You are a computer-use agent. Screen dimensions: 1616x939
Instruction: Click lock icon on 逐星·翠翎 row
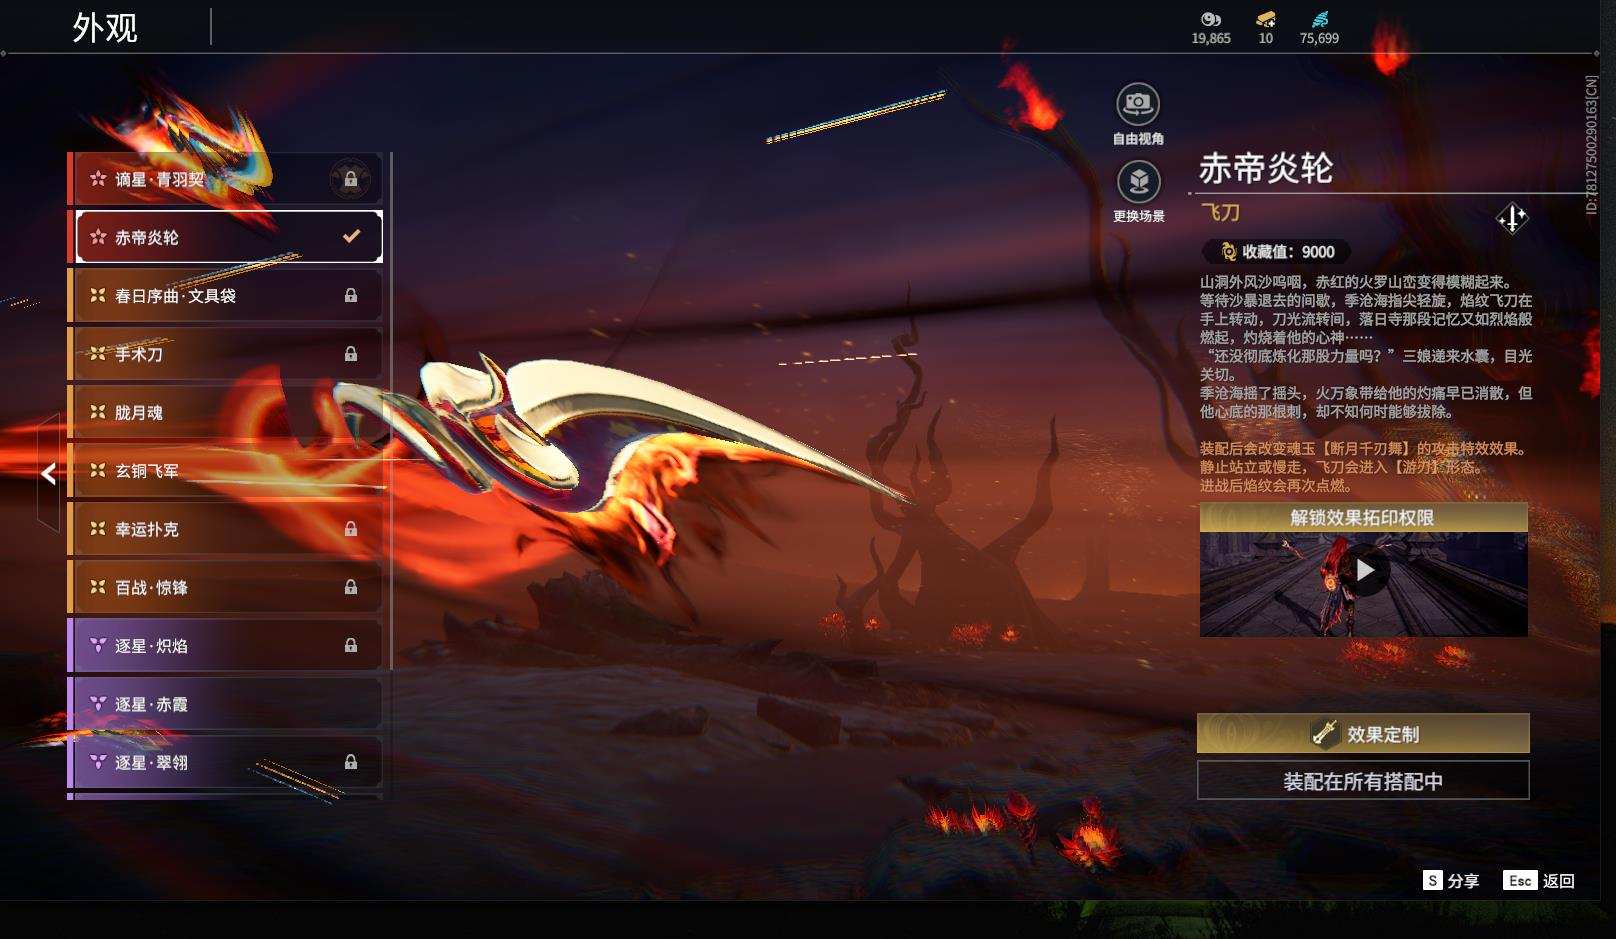351,762
